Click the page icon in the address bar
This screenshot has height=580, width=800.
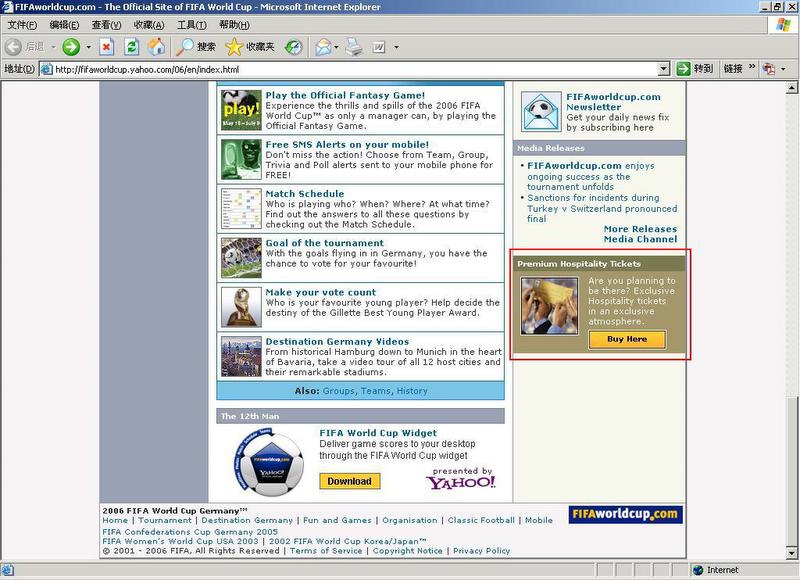point(46,69)
